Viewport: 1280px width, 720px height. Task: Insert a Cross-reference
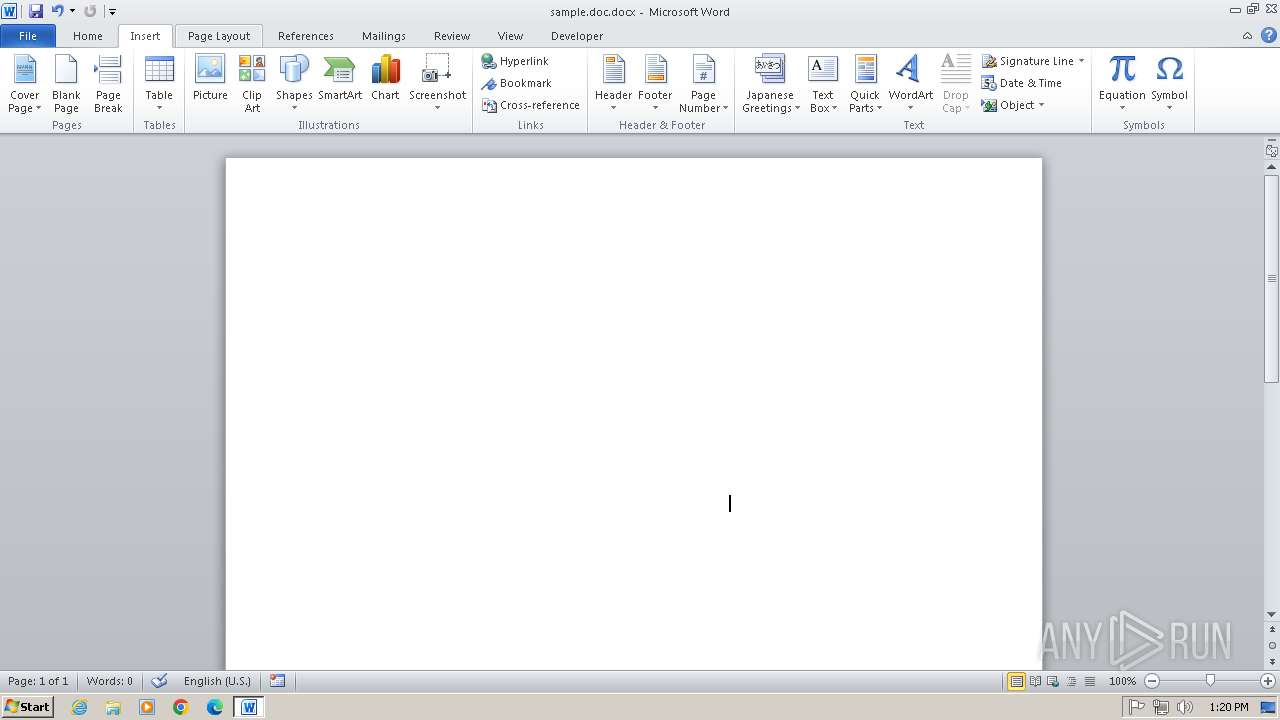pos(530,105)
